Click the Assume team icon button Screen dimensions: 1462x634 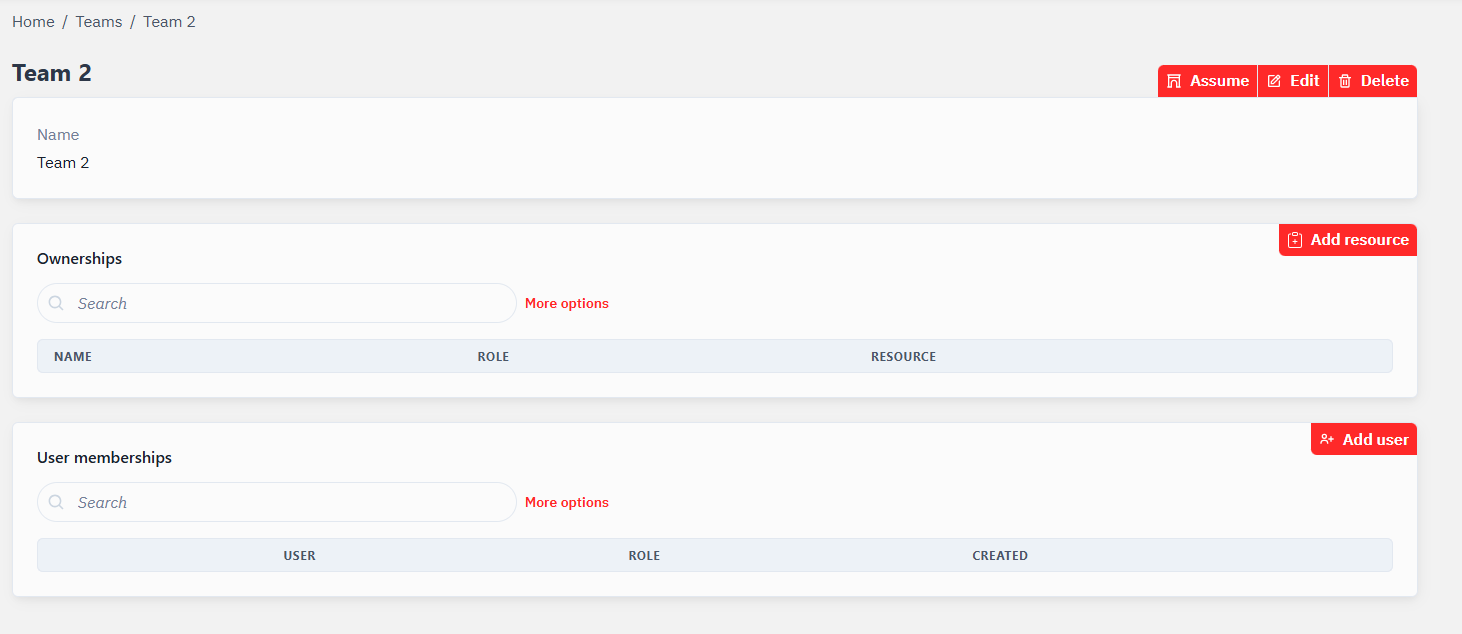1174,81
